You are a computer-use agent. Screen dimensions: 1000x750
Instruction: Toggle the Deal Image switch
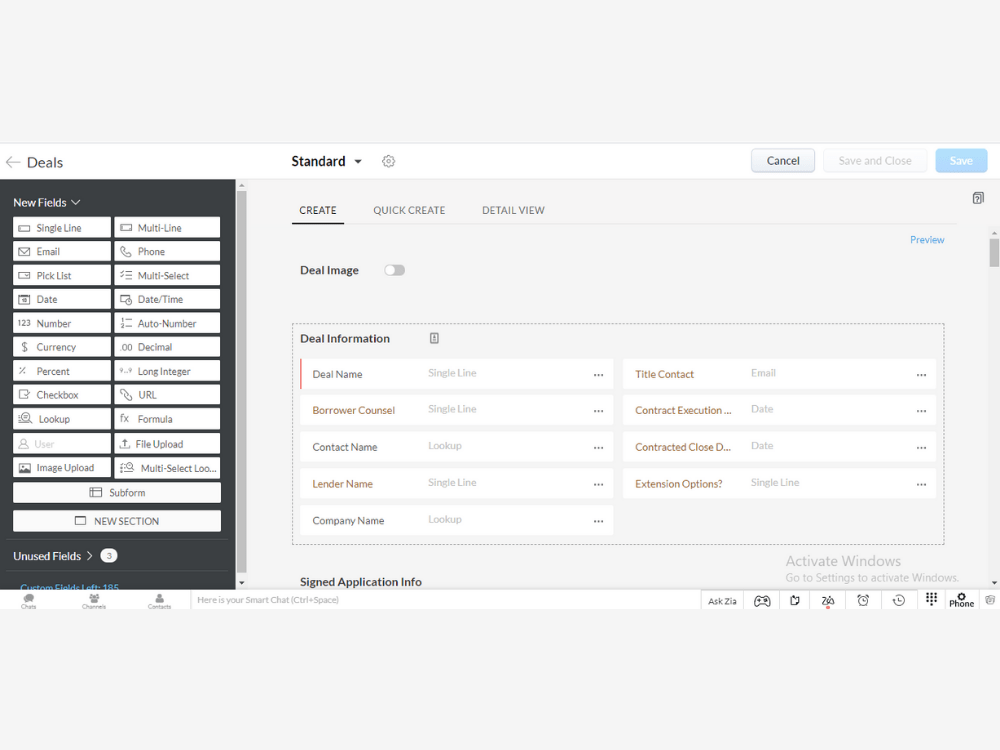pos(394,270)
